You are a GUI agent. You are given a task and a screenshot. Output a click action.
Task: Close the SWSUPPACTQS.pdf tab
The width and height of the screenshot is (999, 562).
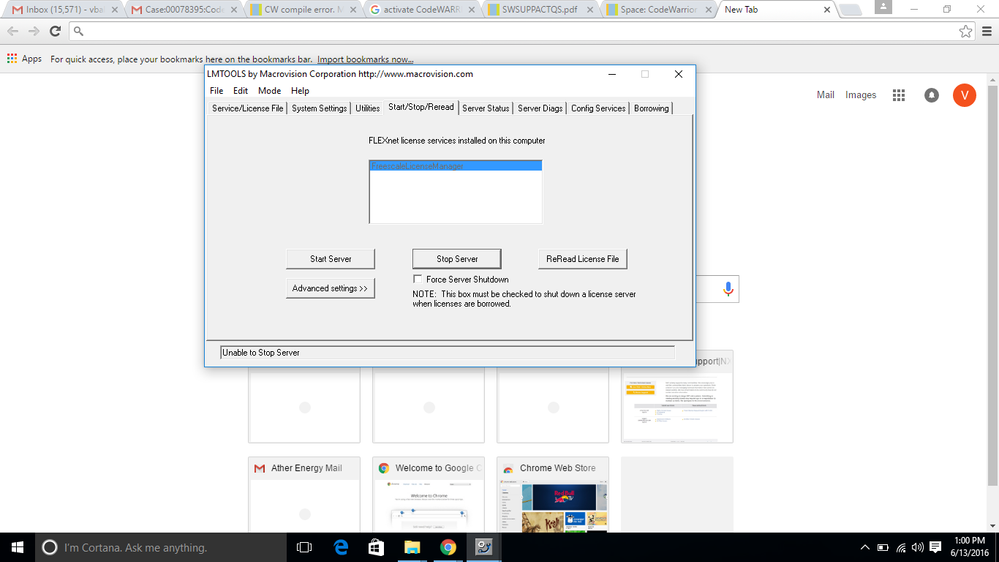[590, 10]
